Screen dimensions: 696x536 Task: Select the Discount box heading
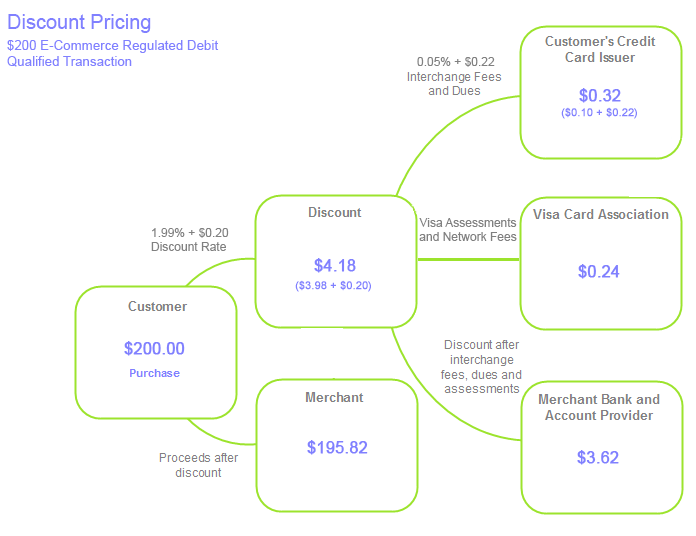pyautogui.click(x=335, y=213)
